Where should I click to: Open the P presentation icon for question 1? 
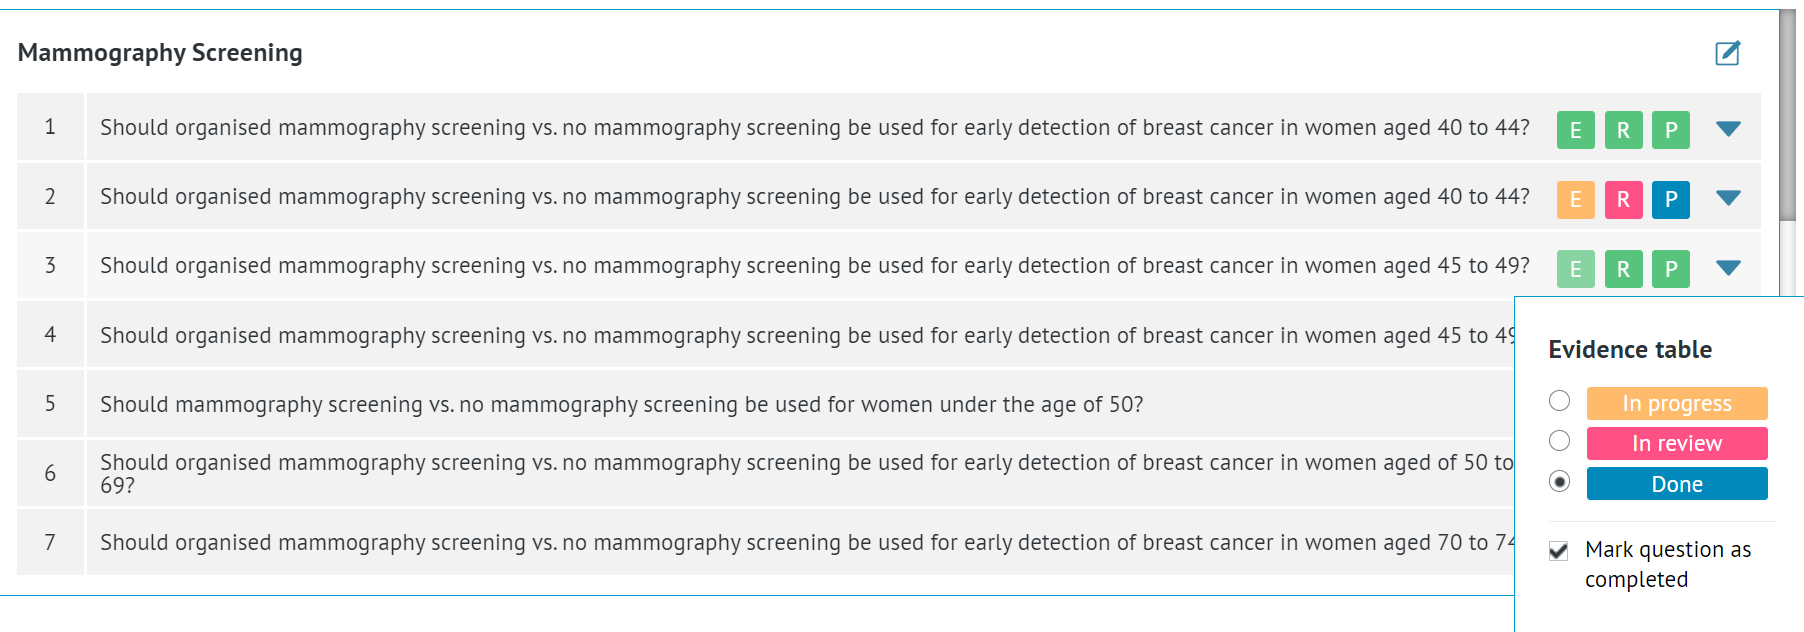coord(1670,130)
